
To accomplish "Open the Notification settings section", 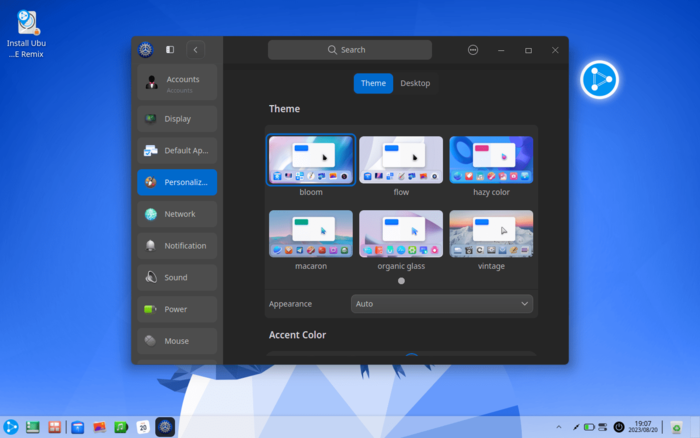I will coord(177,246).
